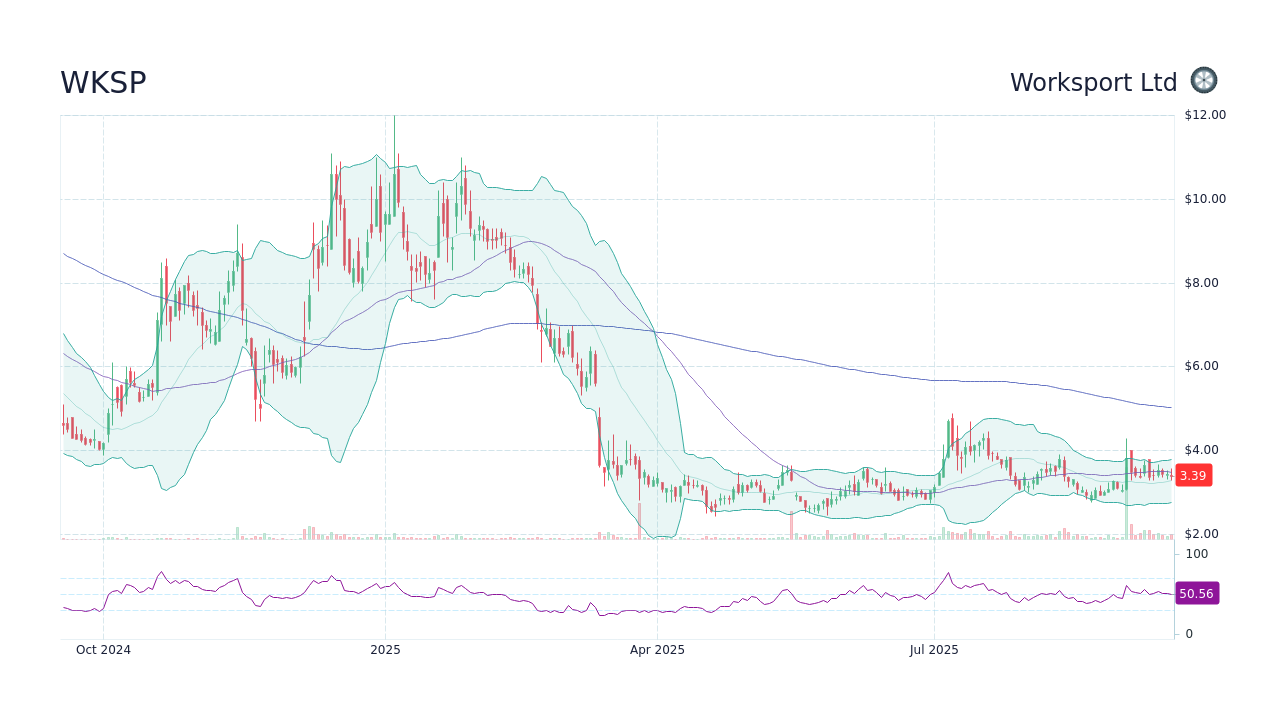This screenshot has height=720, width=1280.
Task: Click the $2.00 price axis label
Action: click(x=1200, y=533)
